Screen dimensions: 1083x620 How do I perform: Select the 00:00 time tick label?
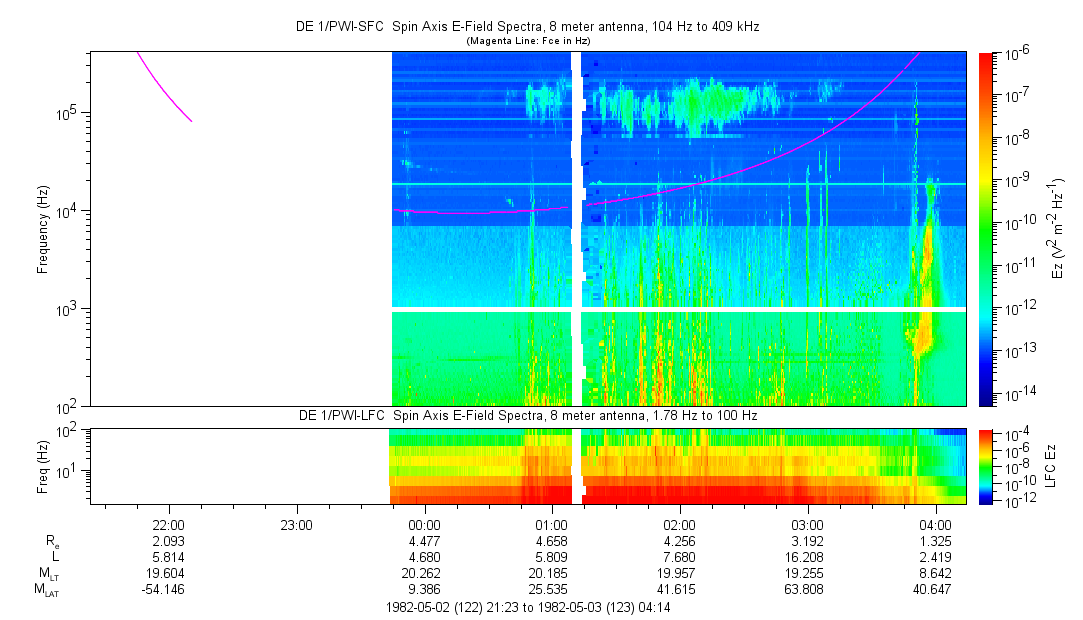point(425,524)
